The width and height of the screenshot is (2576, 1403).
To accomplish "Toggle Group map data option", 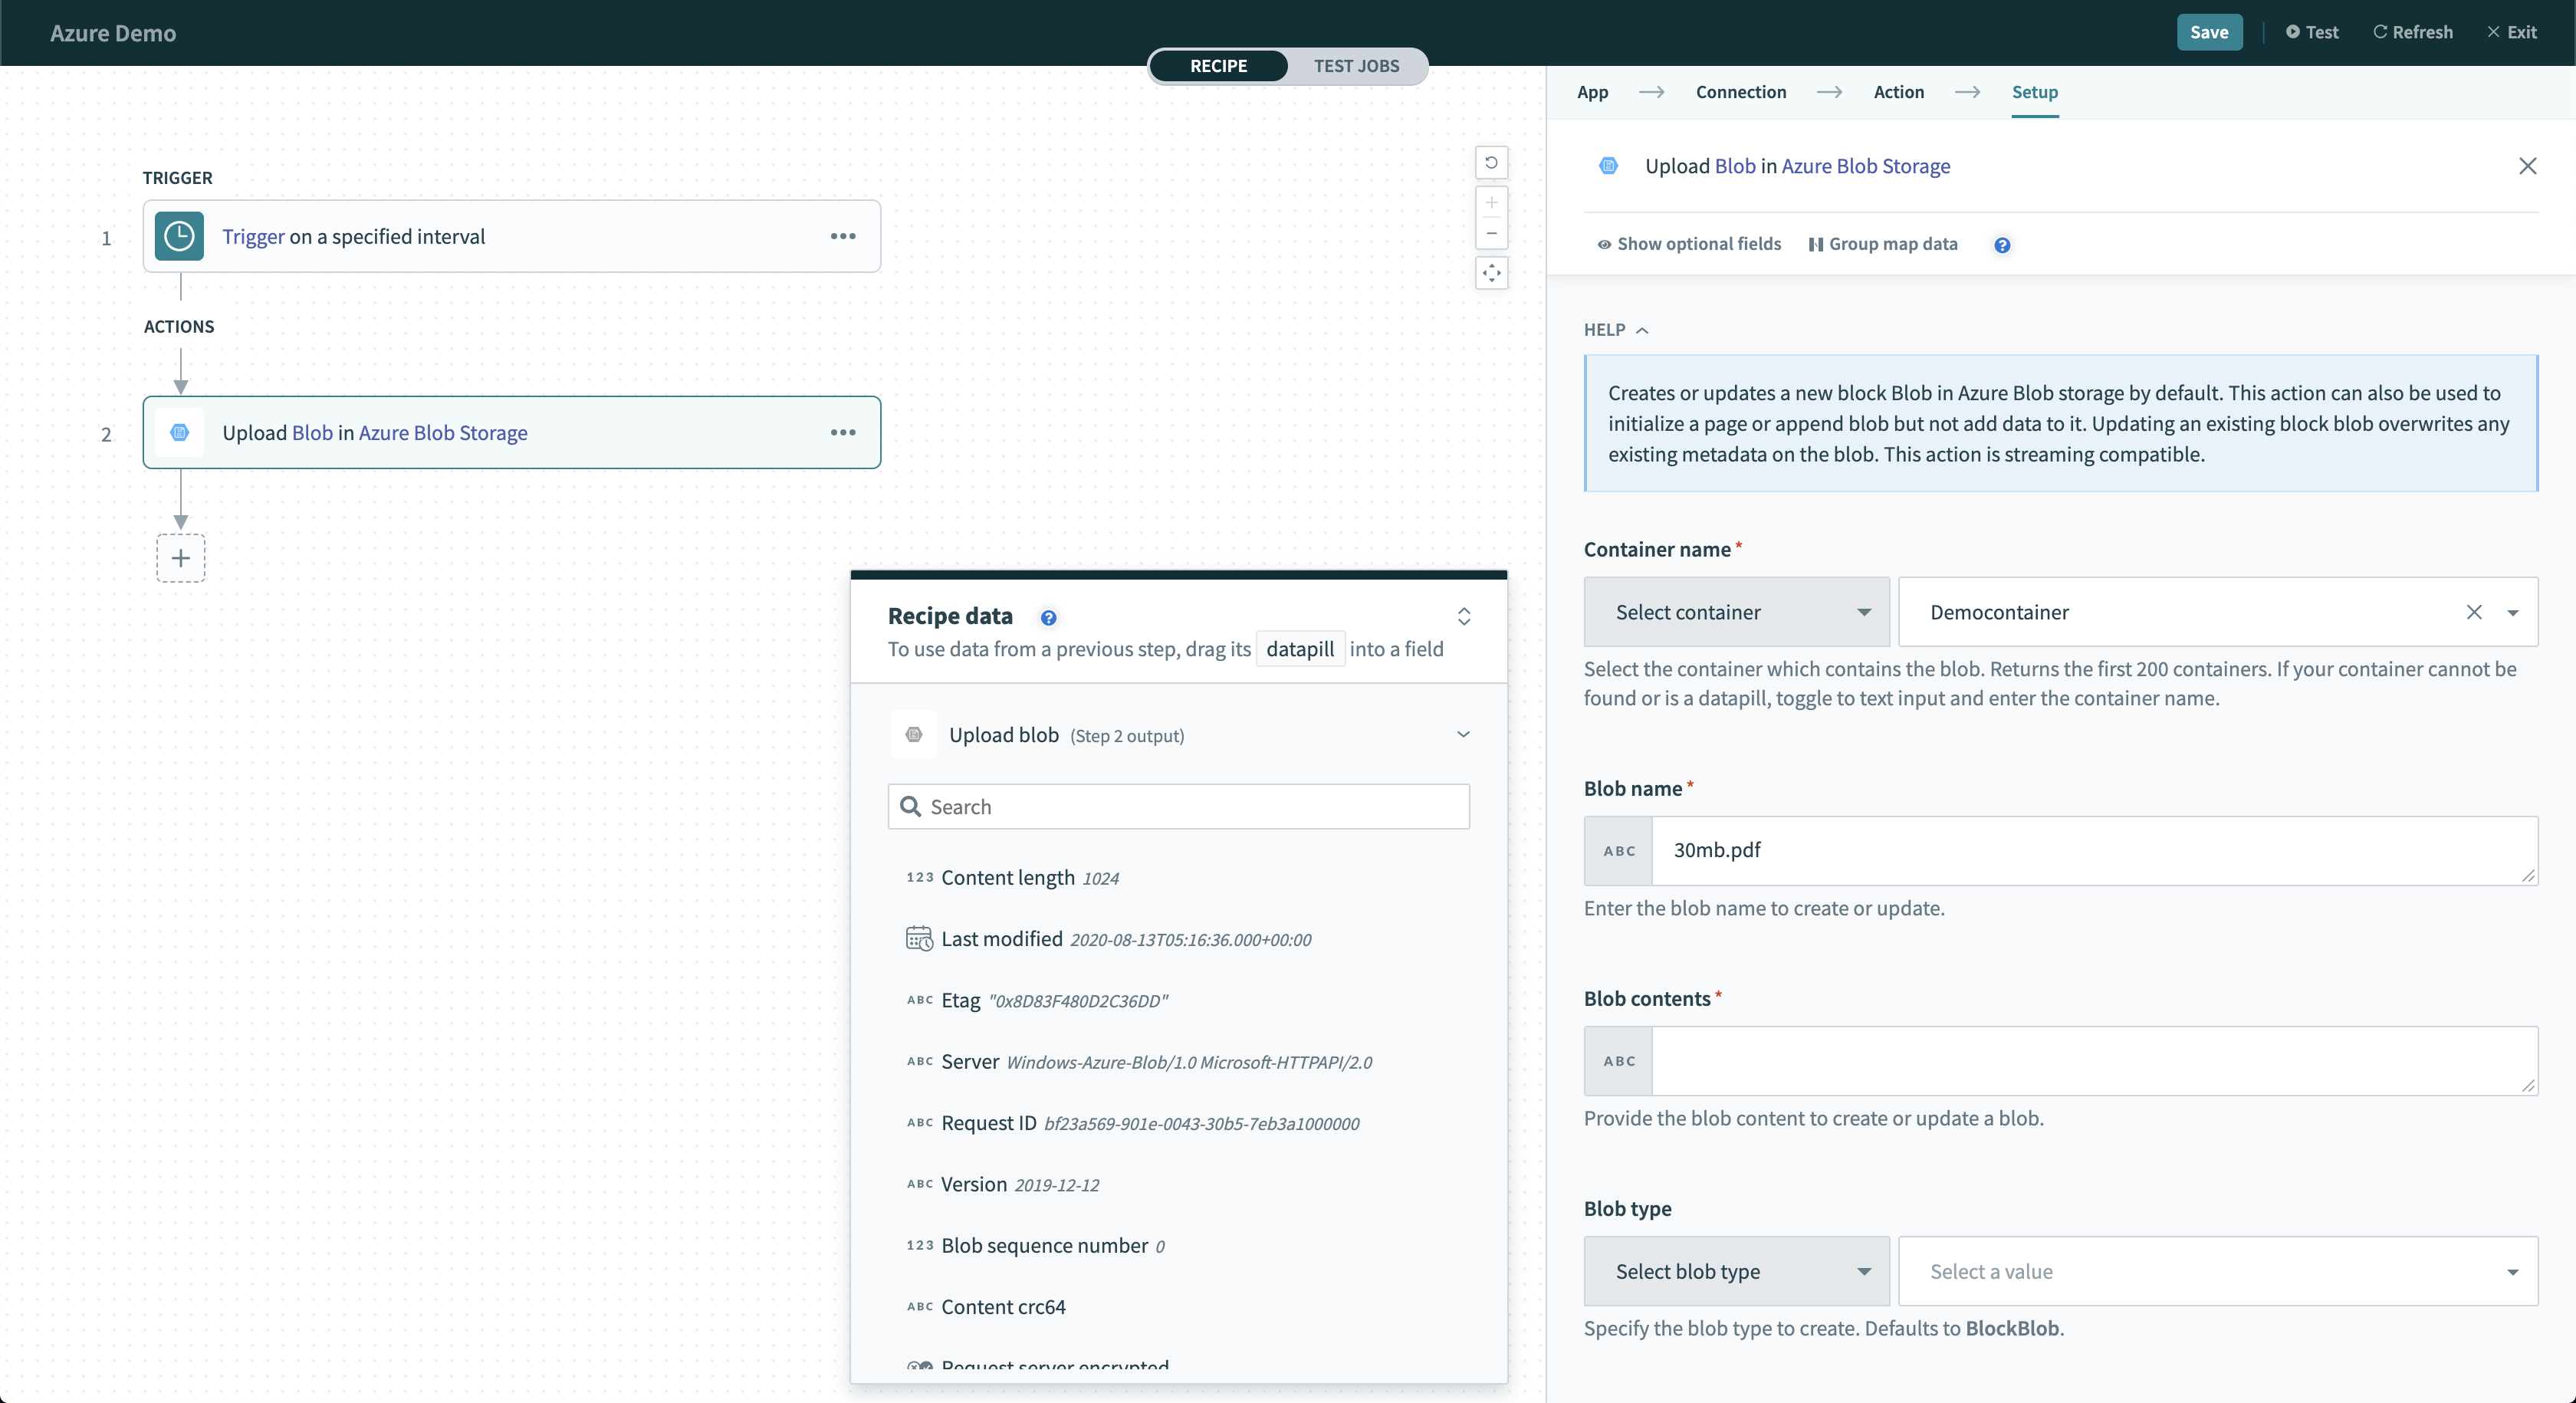I will pyautogui.click(x=1883, y=244).
